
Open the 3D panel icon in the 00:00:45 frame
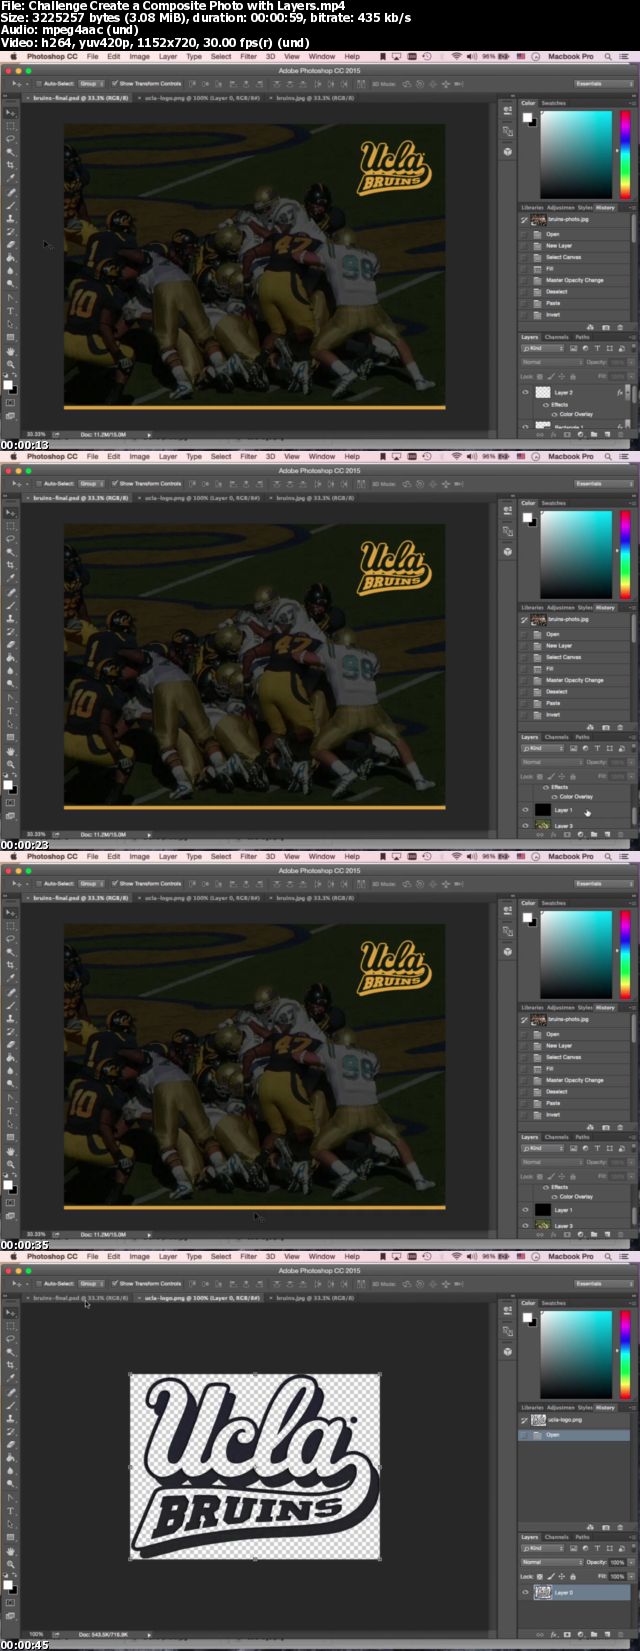click(x=508, y=1351)
